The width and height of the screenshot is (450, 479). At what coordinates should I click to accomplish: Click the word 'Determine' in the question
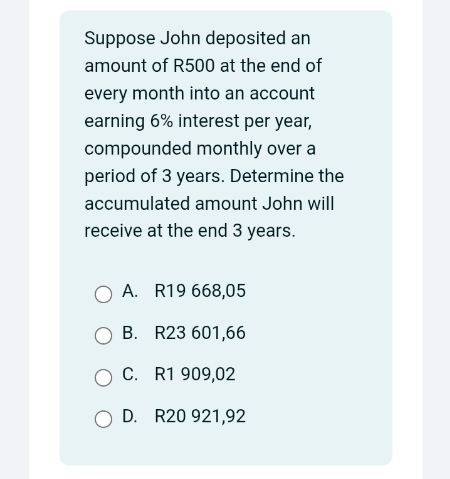(x=272, y=176)
